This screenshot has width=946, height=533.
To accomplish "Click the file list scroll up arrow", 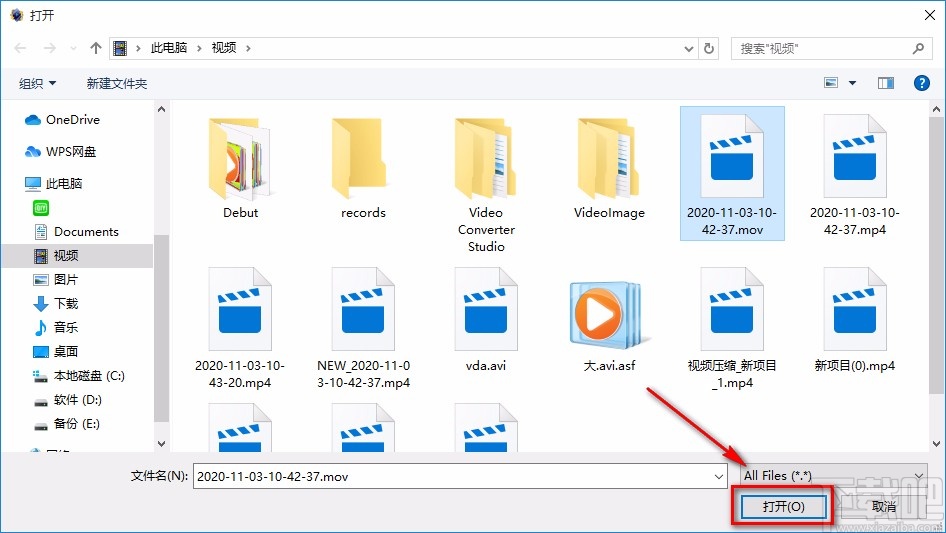I will [x=936, y=109].
